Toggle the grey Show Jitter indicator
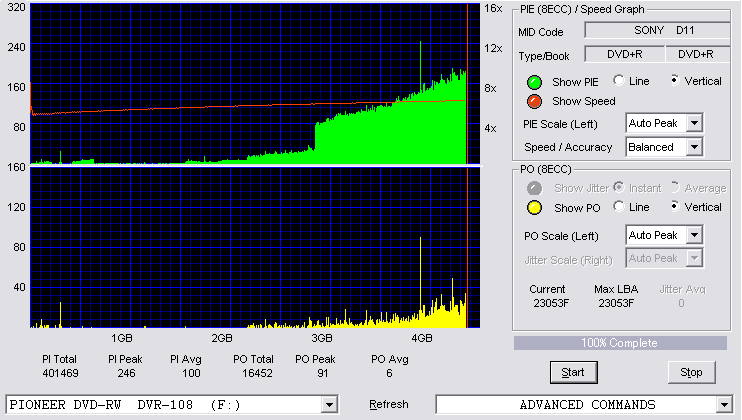This screenshot has width=742, height=420. click(534, 188)
